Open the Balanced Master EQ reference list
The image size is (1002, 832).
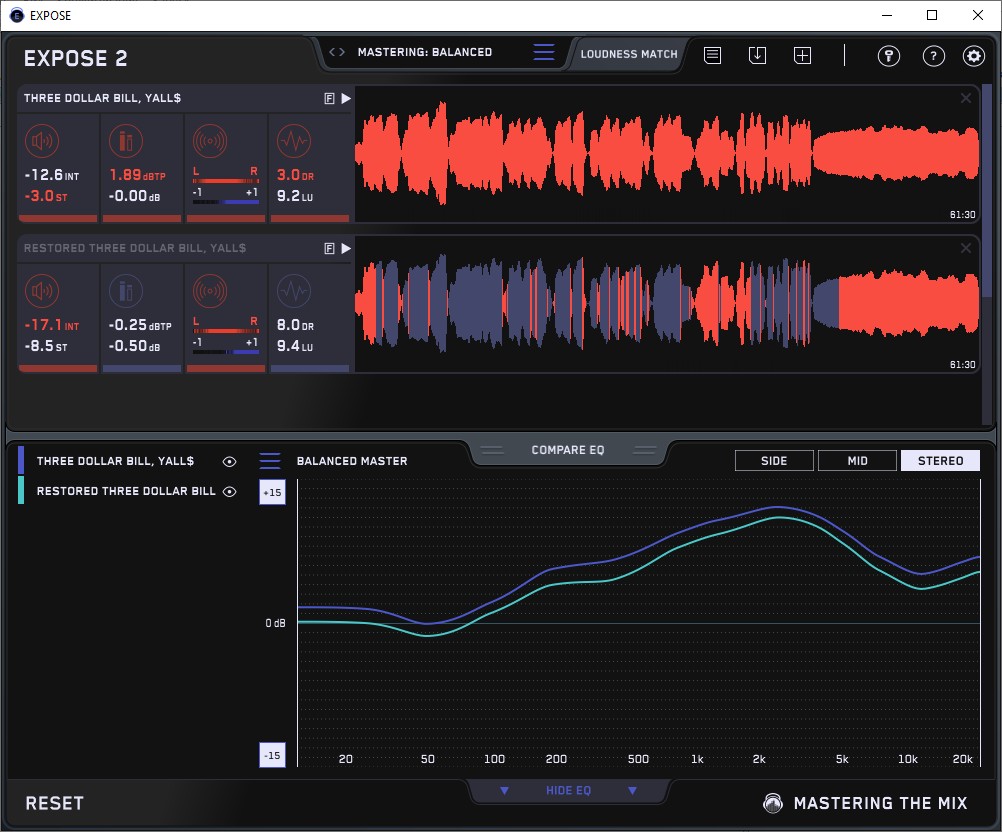point(270,461)
